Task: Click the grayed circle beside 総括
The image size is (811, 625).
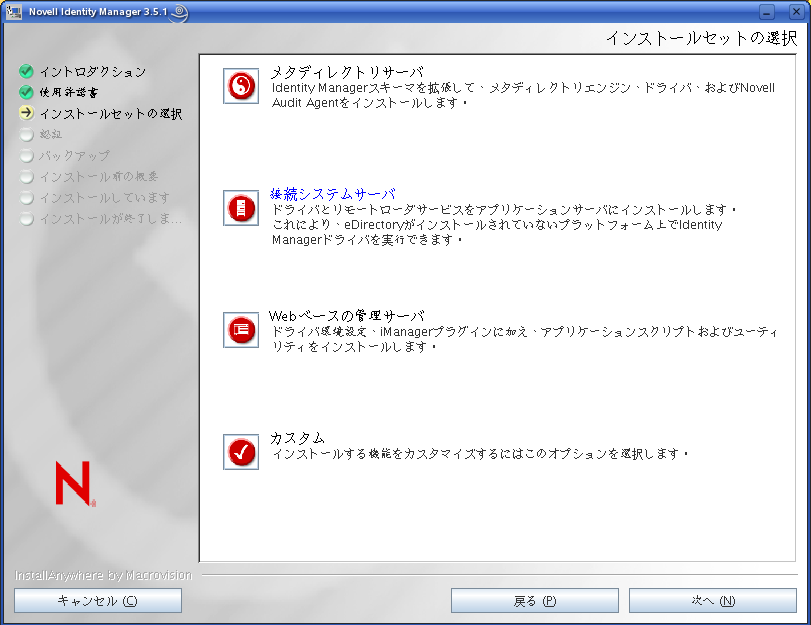Action: click(24, 134)
